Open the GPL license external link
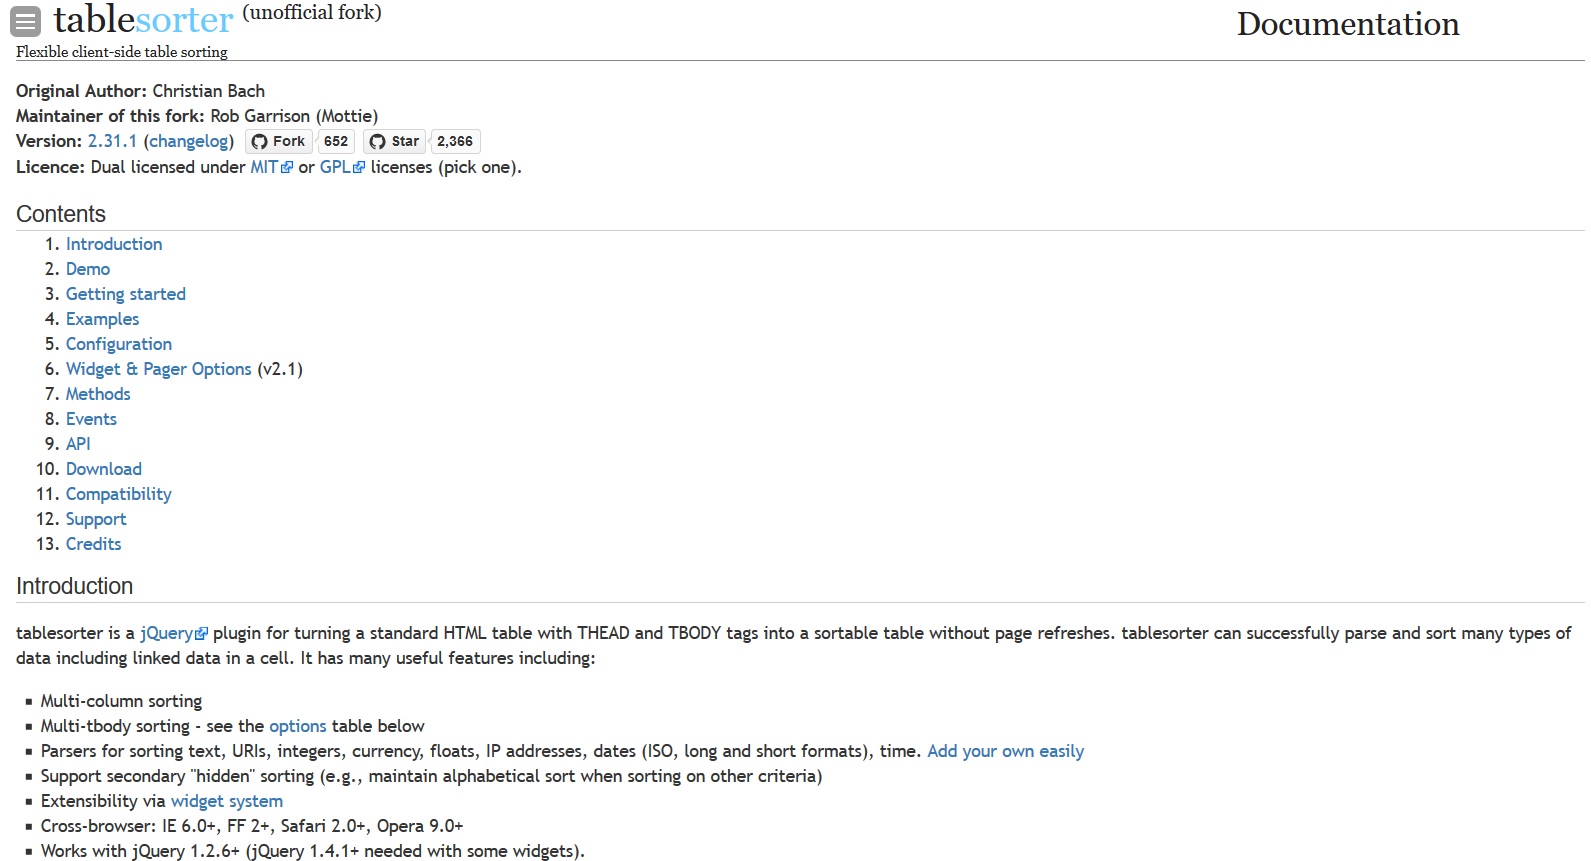 coord(342,167)
